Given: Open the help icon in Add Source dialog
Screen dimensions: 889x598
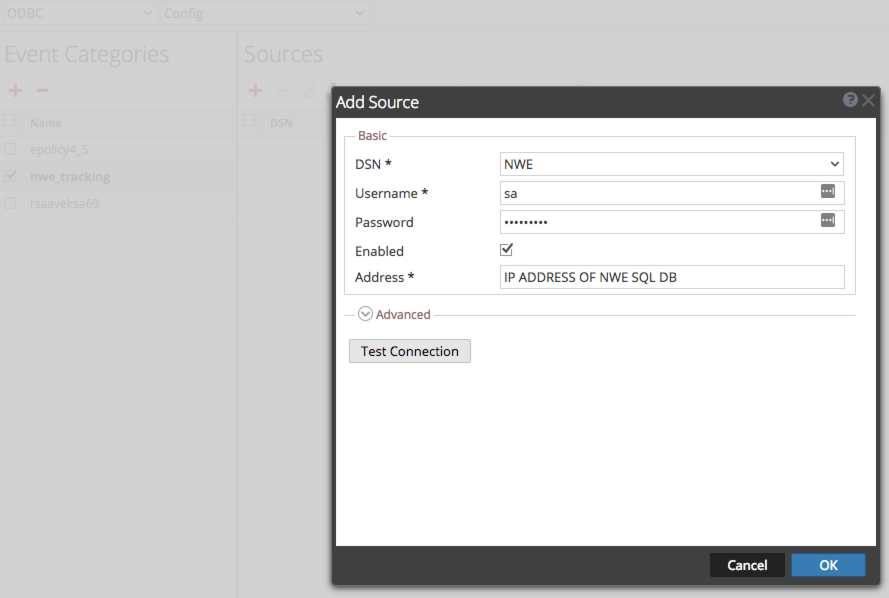Looking at the screenshot, I should (850, 100).
